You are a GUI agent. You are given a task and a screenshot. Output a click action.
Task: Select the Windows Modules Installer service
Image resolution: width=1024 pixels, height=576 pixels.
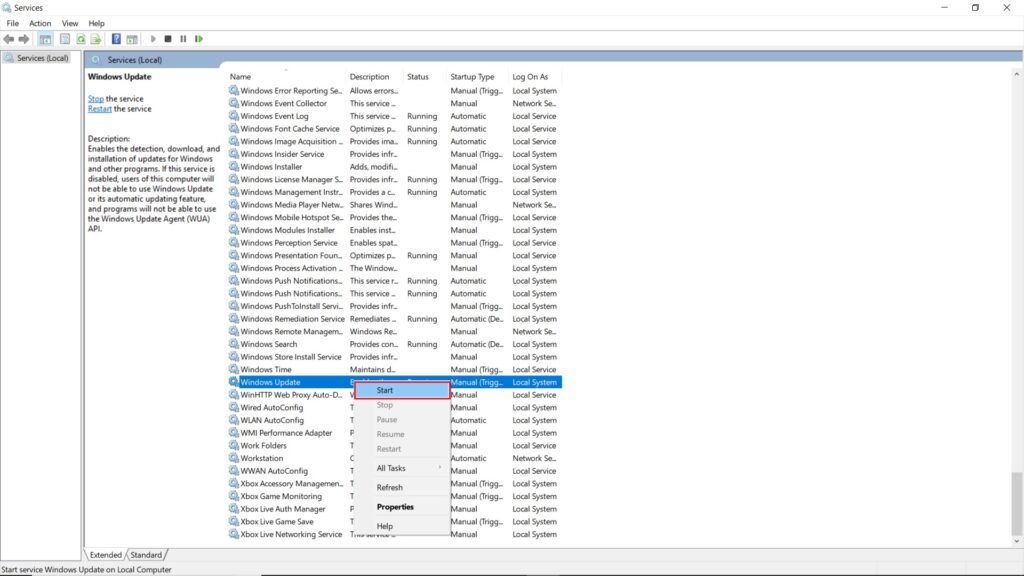tap(394, 230)
